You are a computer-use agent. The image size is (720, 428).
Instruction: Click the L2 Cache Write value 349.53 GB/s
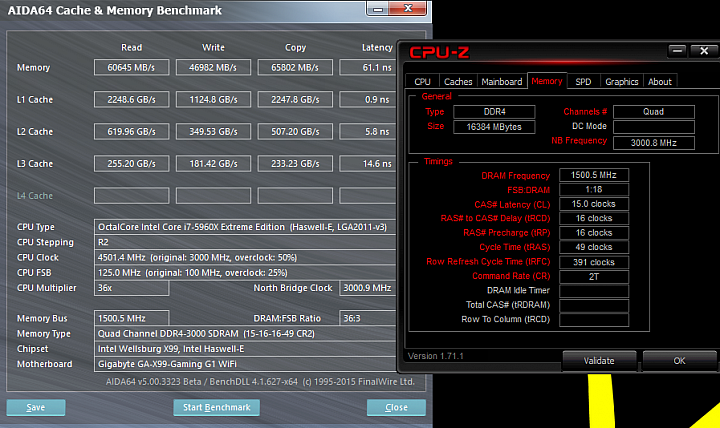(x=213, y=132)
